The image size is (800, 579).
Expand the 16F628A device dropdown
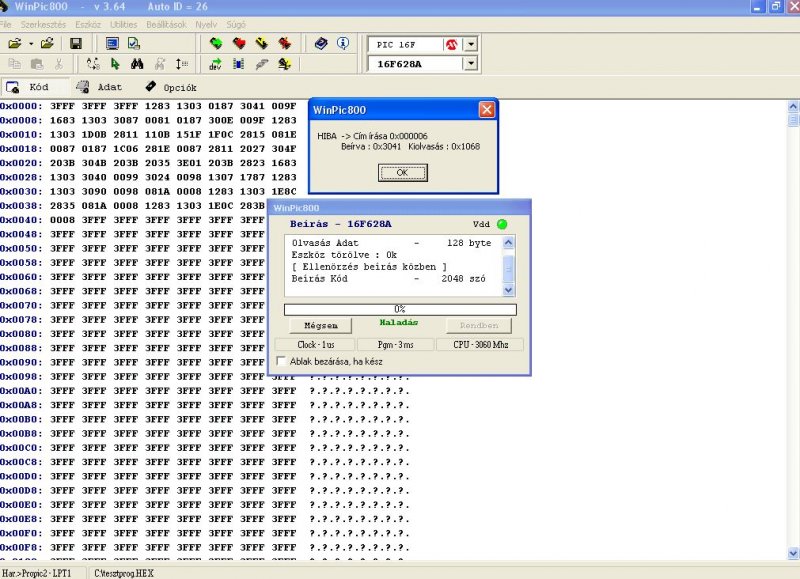pos(471,64)
